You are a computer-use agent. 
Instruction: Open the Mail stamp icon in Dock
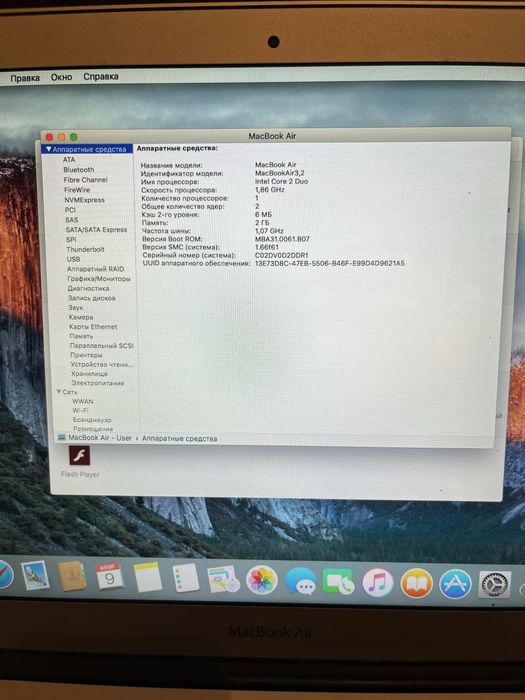35,575
